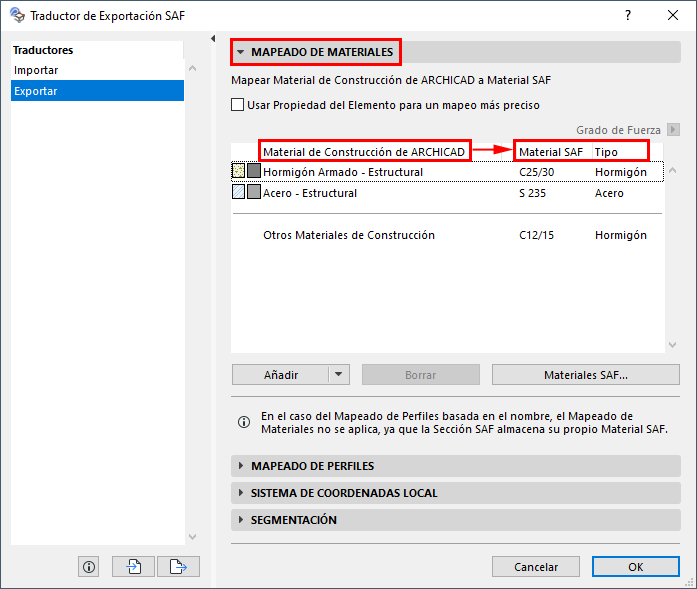Click the info icon beside the profile mapping note
Viewport: 697px width, 589px height.
[244, 422]
